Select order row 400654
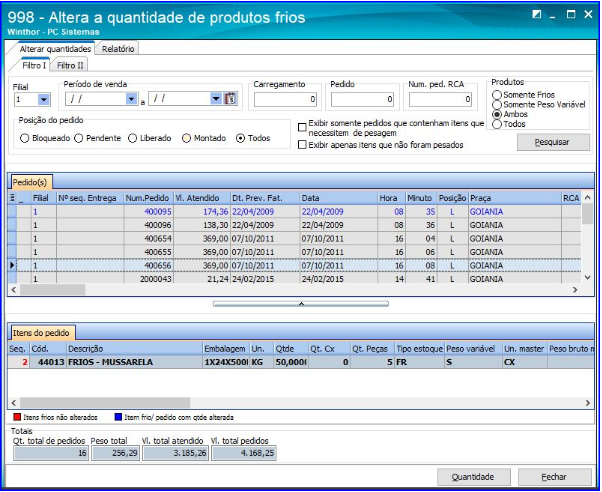 294,239
